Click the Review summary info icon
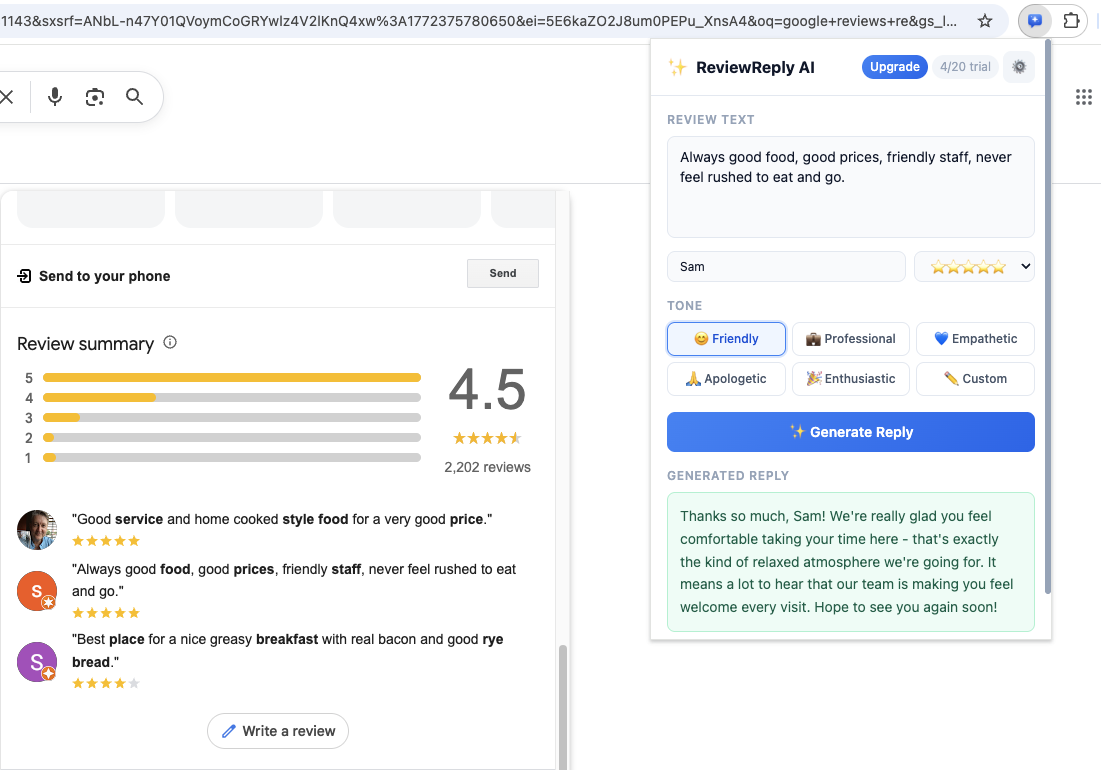Viewport: 1101px width, 770px height. point(170,342)
